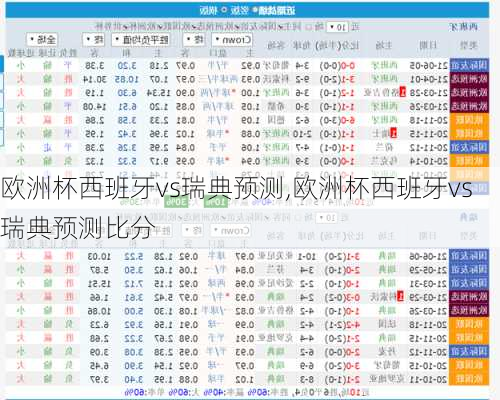Select the 竖版 (vertical layout) radio button
This screenshot has width=500, height=400.
255,10
